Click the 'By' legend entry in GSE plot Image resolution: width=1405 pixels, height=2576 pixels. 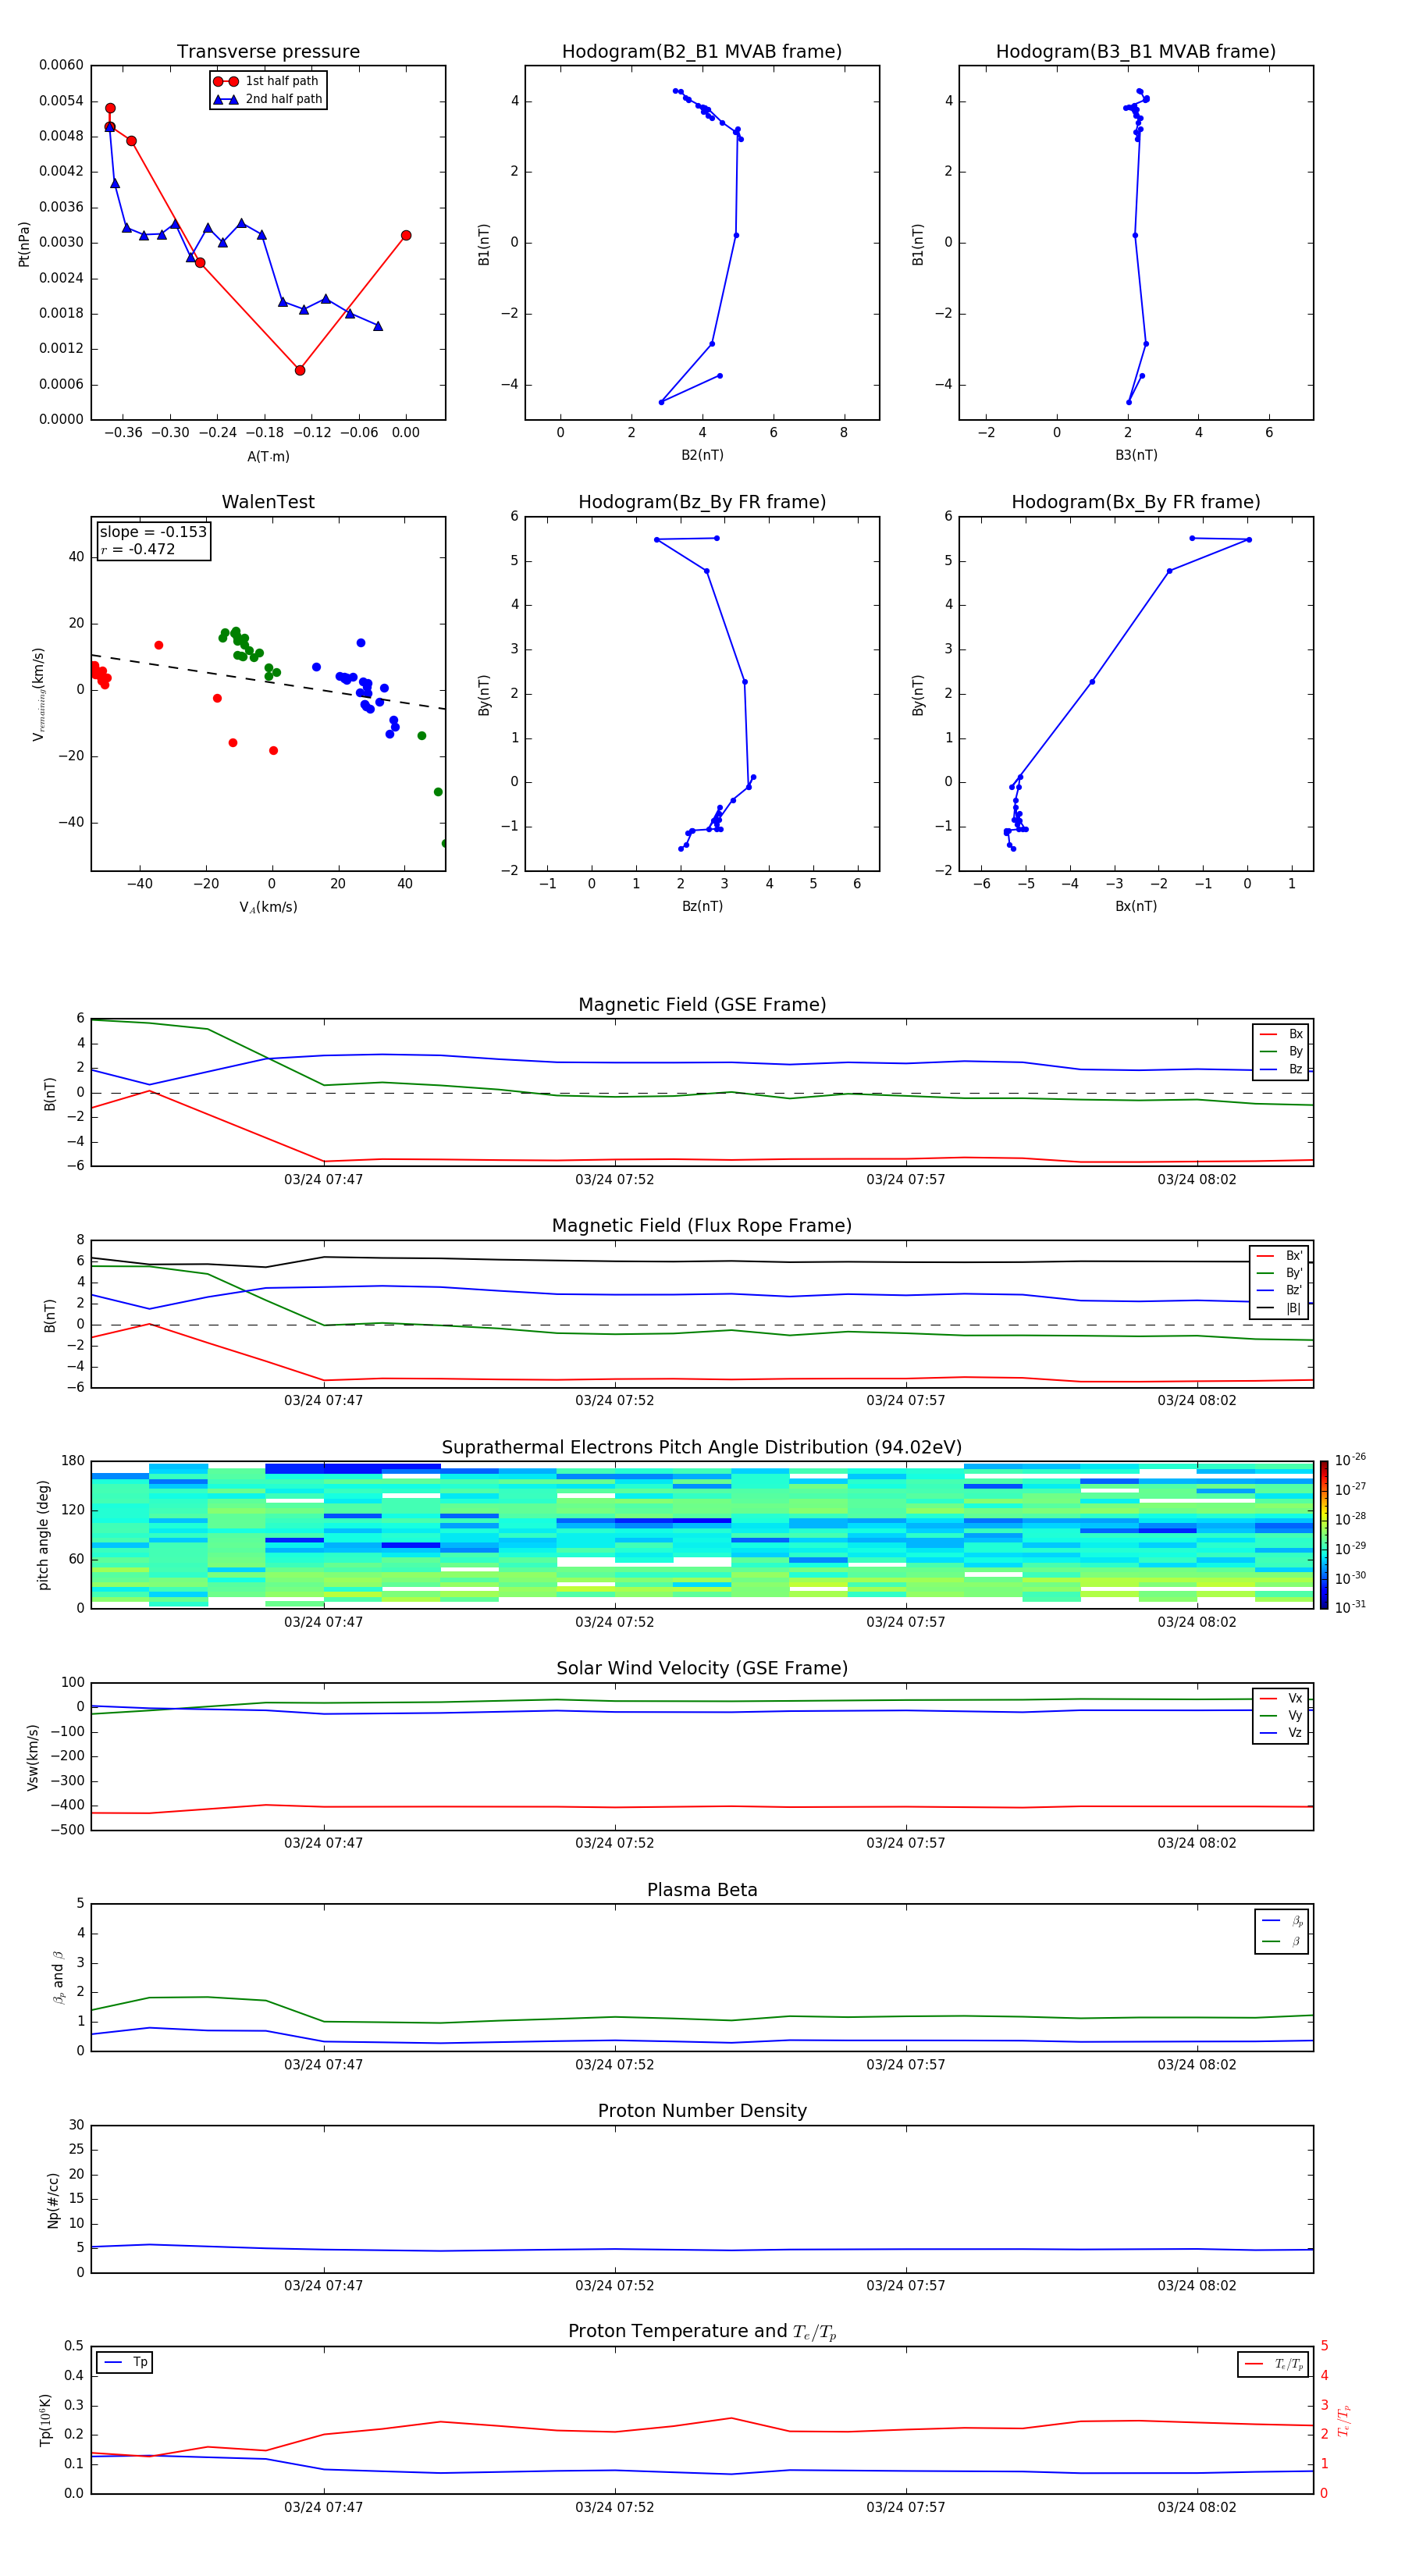(1281, 1051)
